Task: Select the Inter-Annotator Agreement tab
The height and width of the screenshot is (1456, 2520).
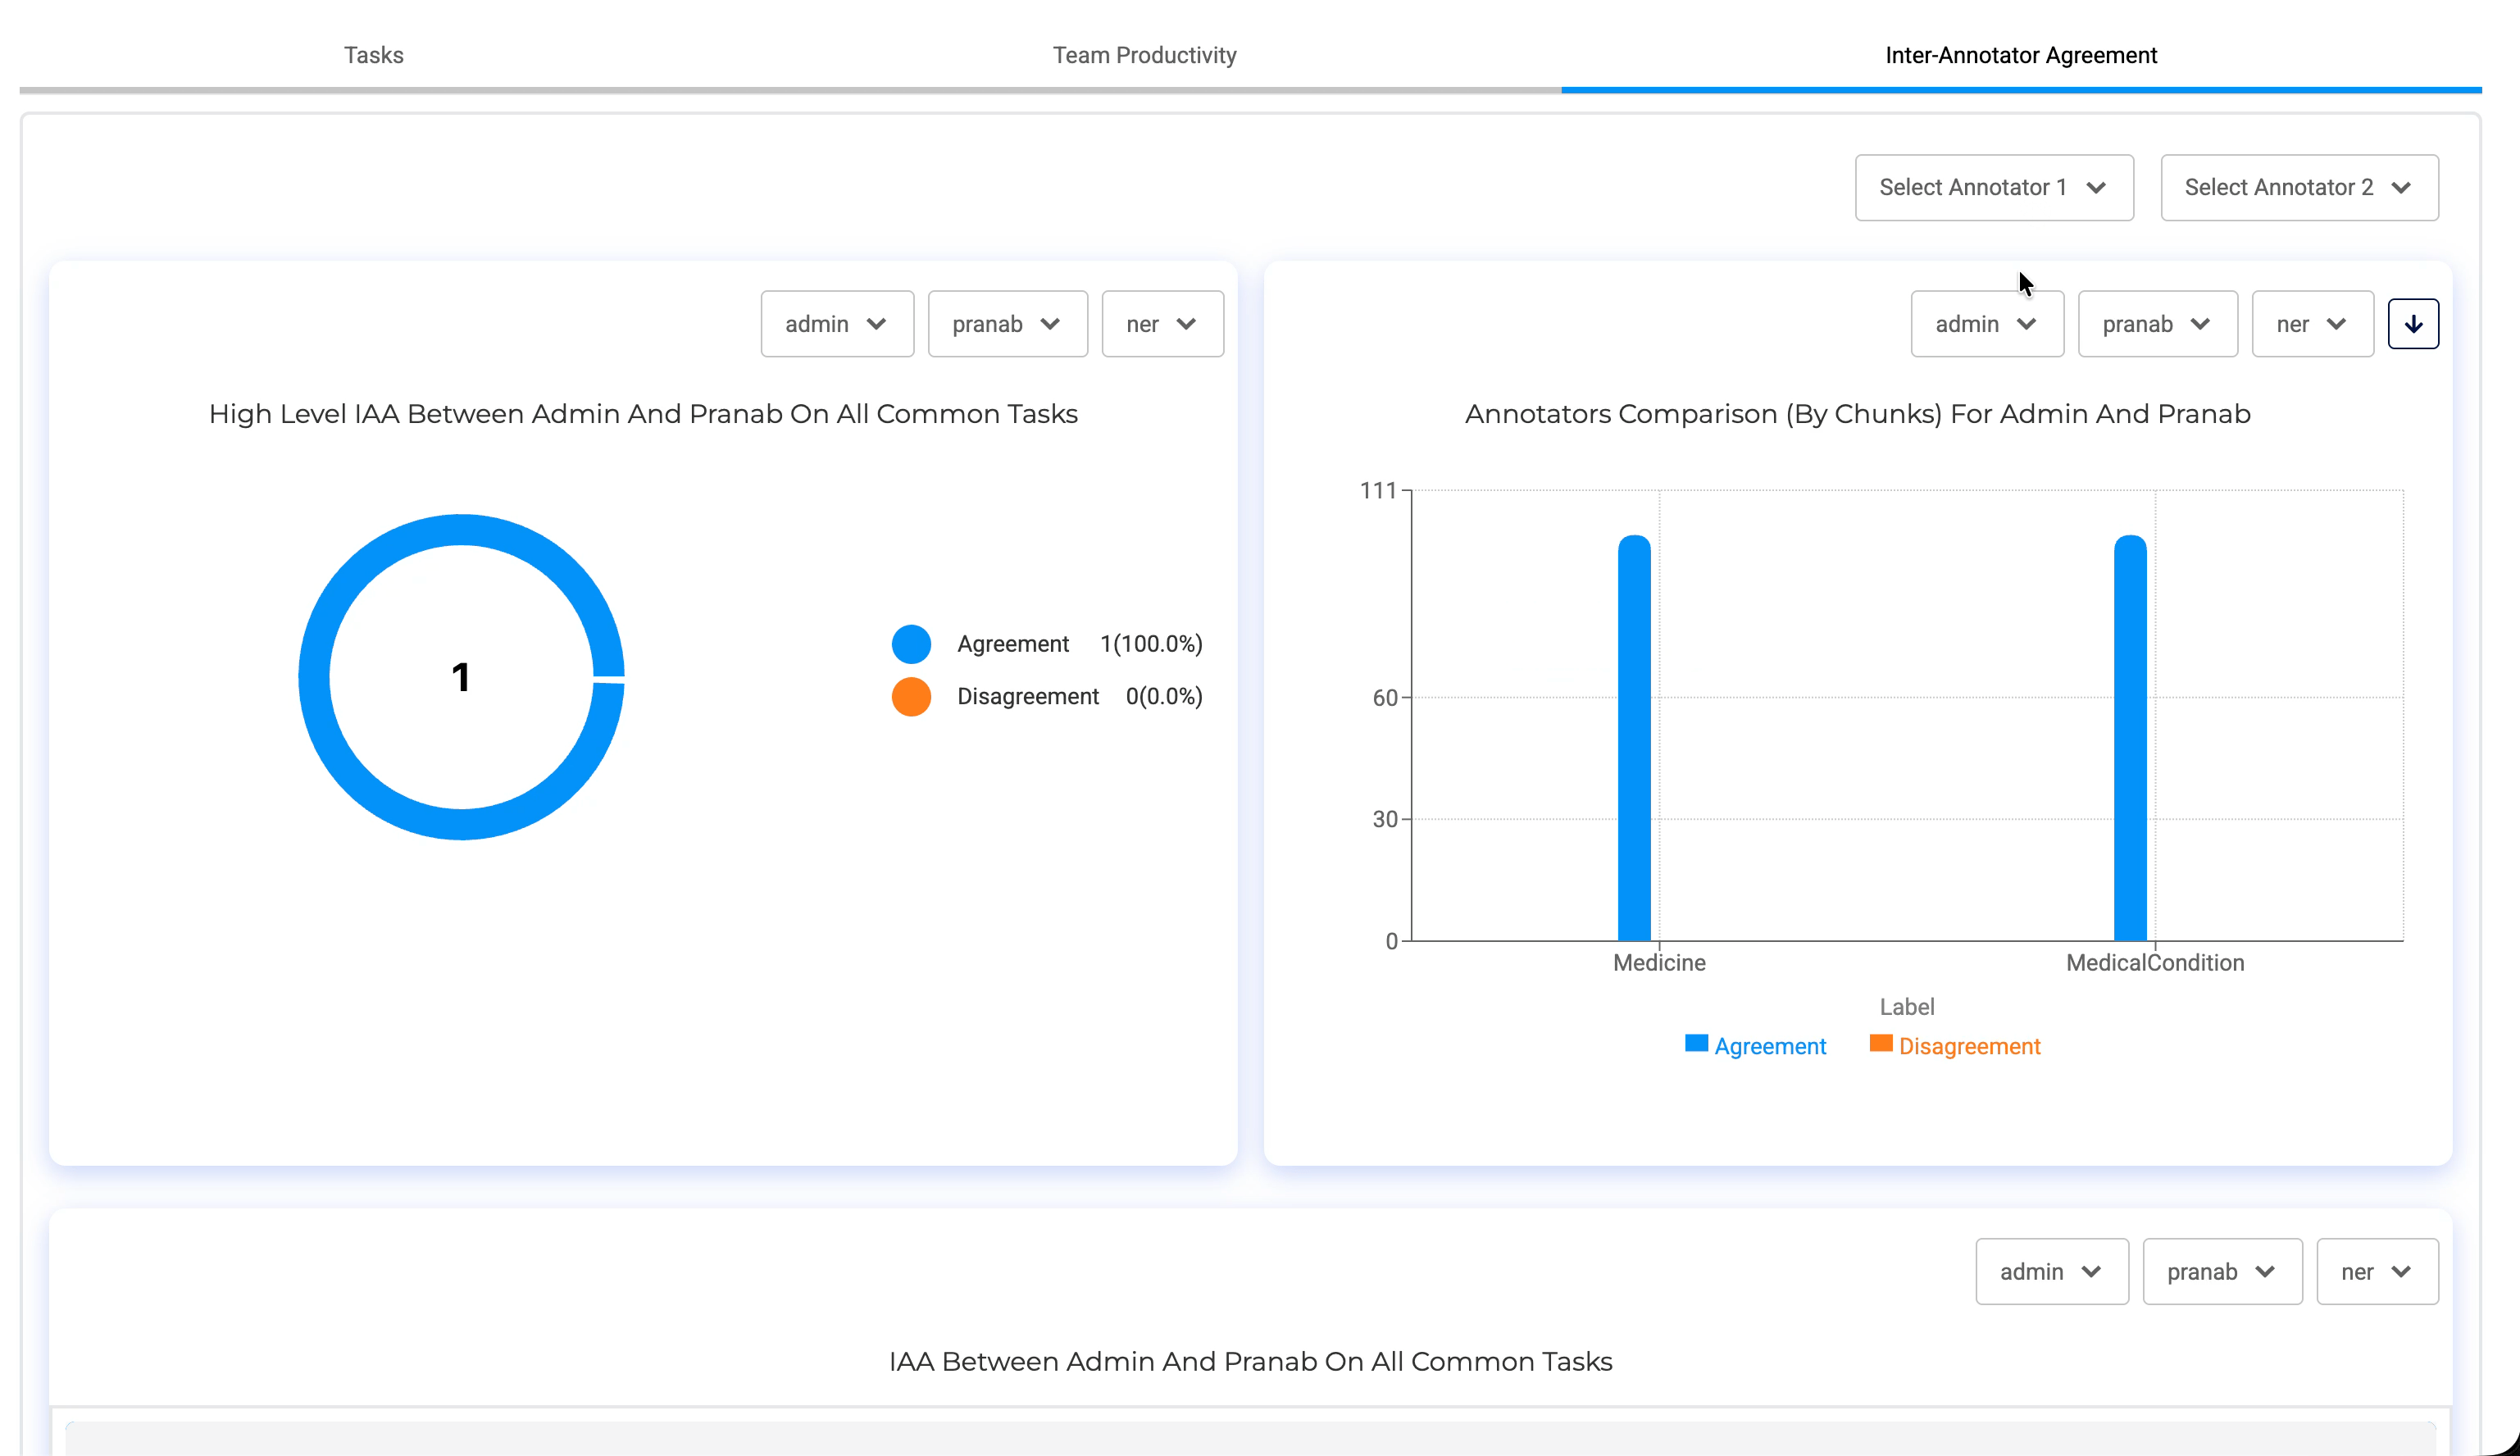Action: 2020,55
